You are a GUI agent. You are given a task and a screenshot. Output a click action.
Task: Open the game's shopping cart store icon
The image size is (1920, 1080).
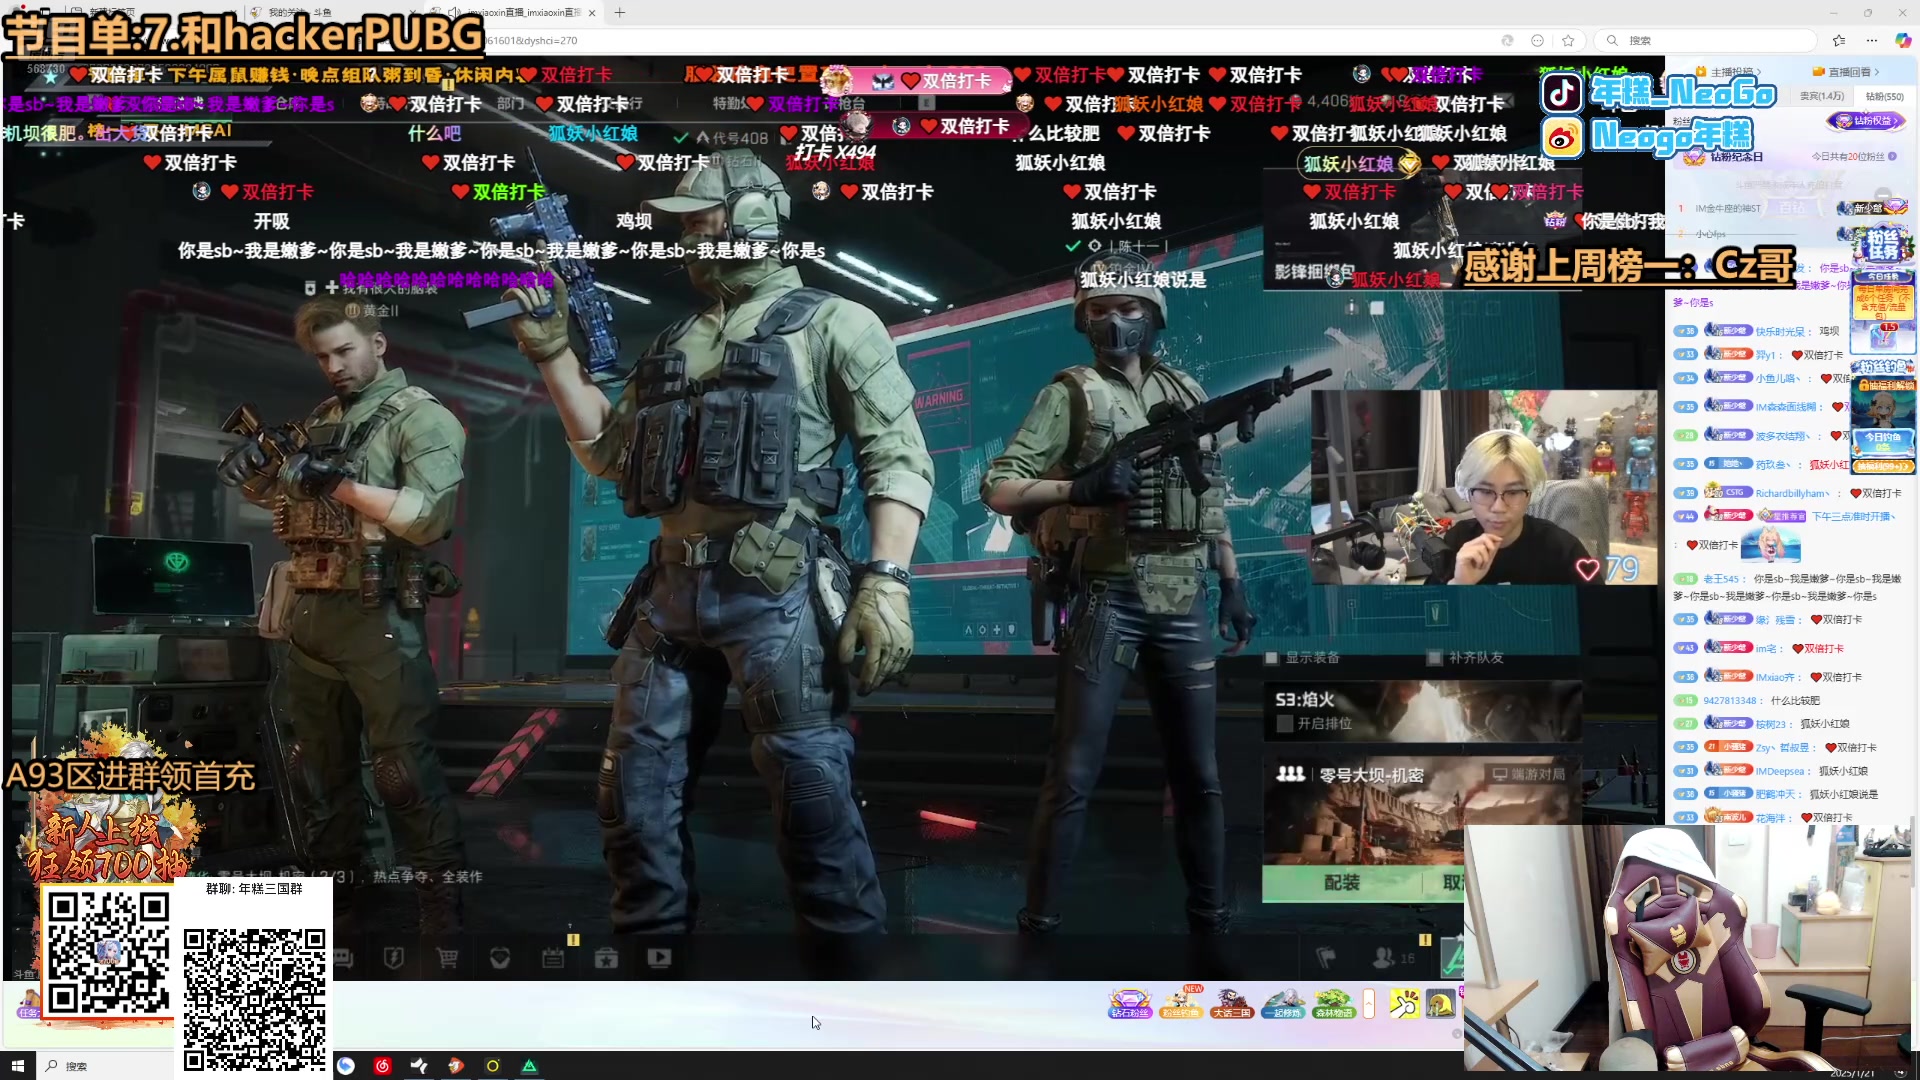[x=447, y=958]
